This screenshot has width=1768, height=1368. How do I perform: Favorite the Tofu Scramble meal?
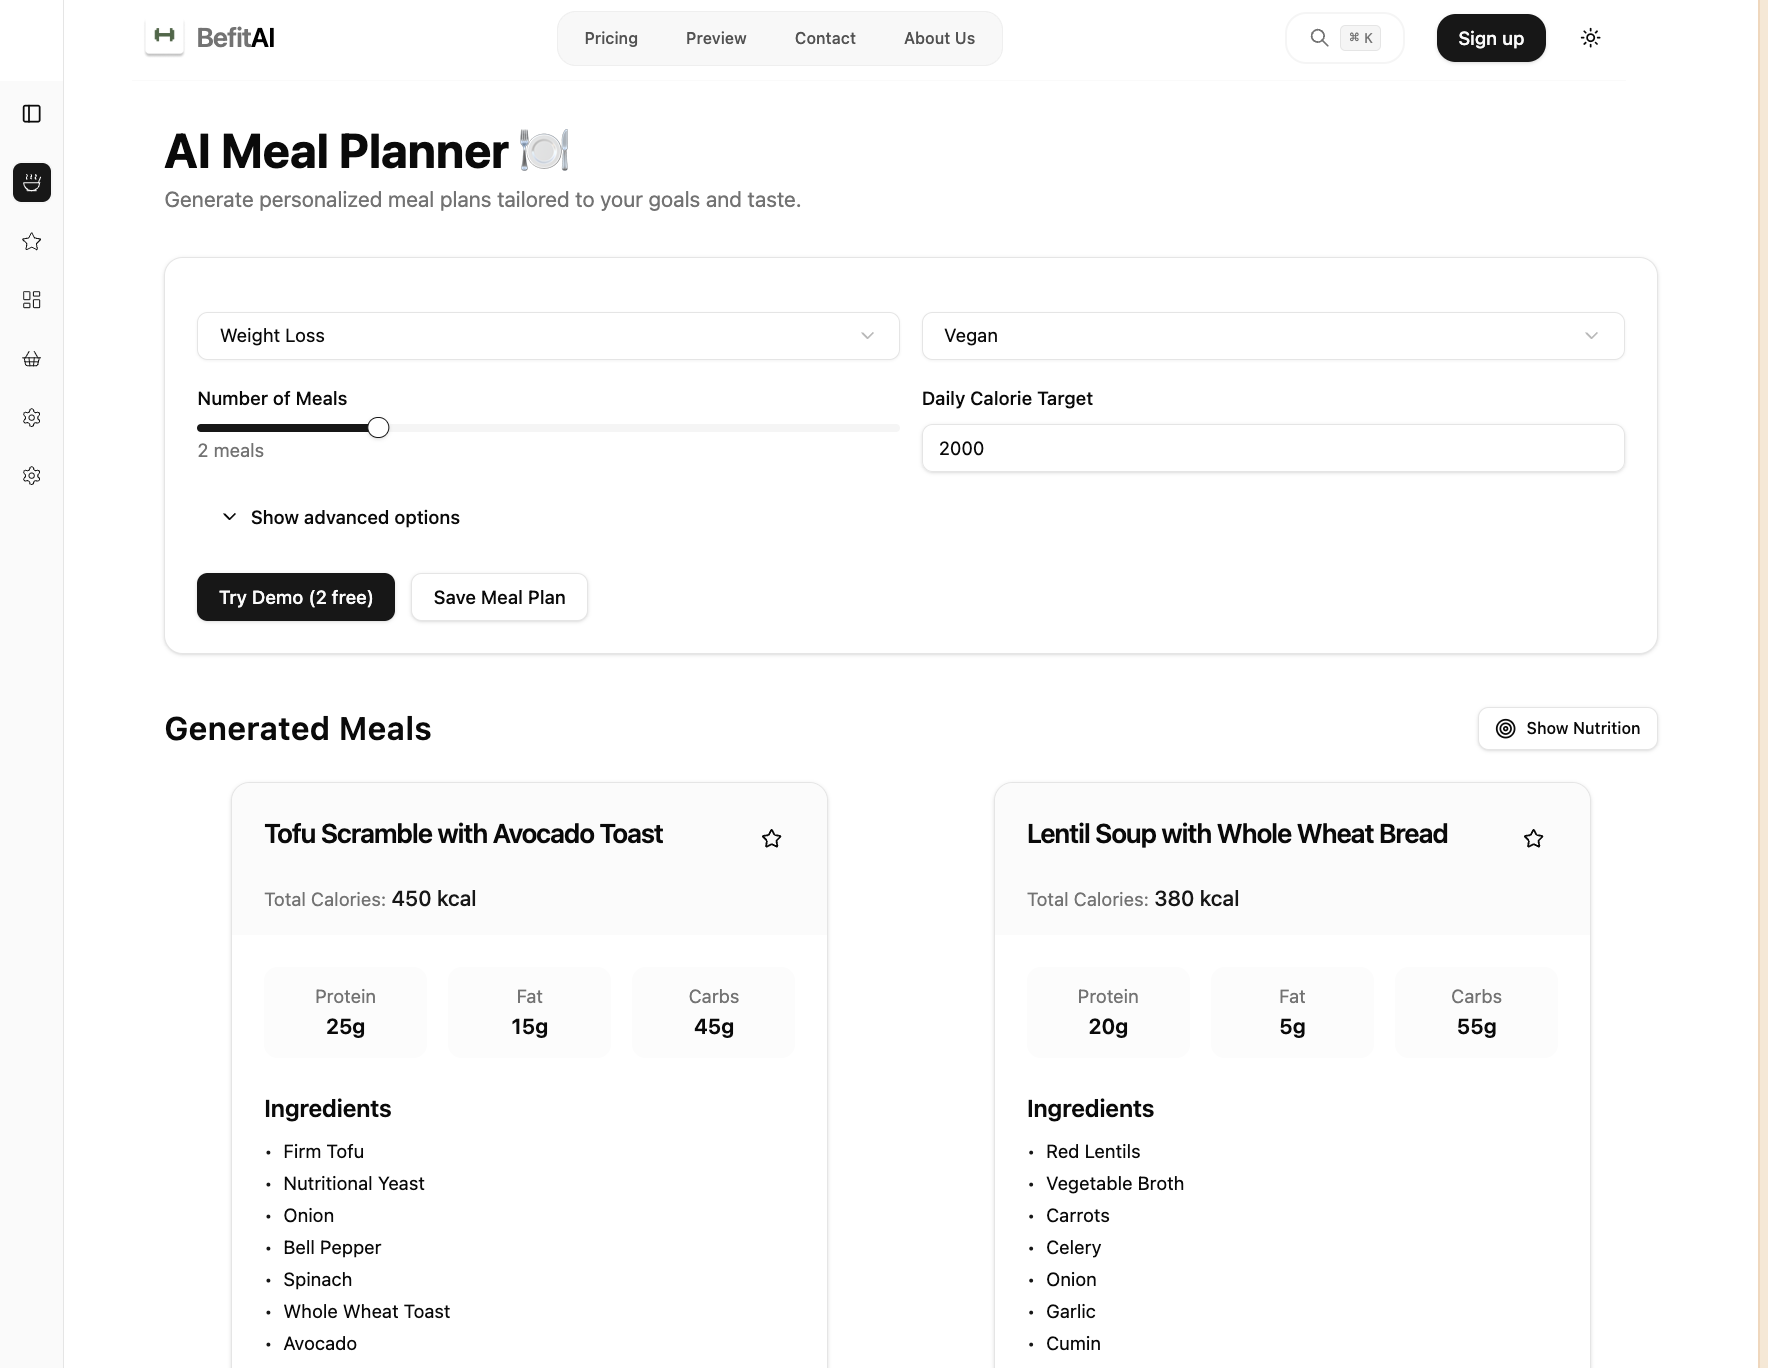[771, 839]
